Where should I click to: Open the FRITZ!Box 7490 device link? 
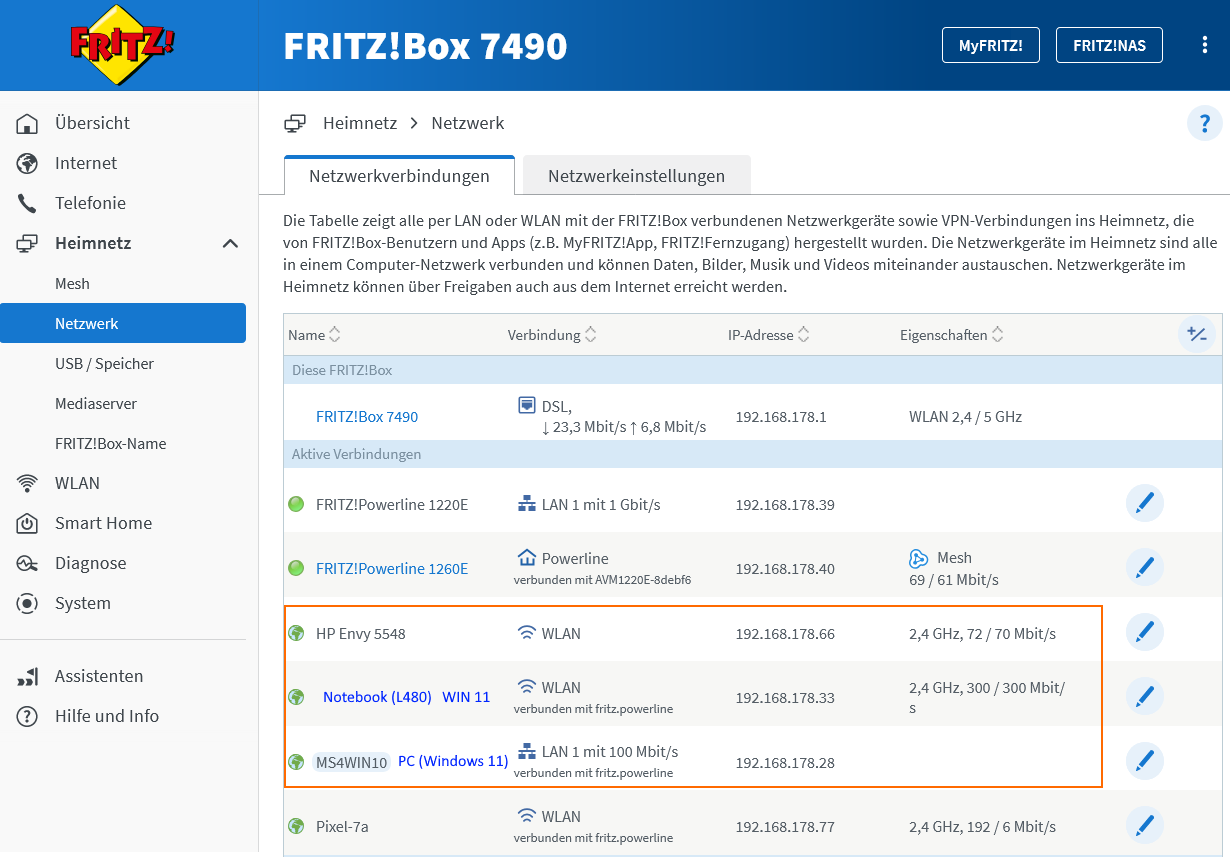click(x=367, y=417)
